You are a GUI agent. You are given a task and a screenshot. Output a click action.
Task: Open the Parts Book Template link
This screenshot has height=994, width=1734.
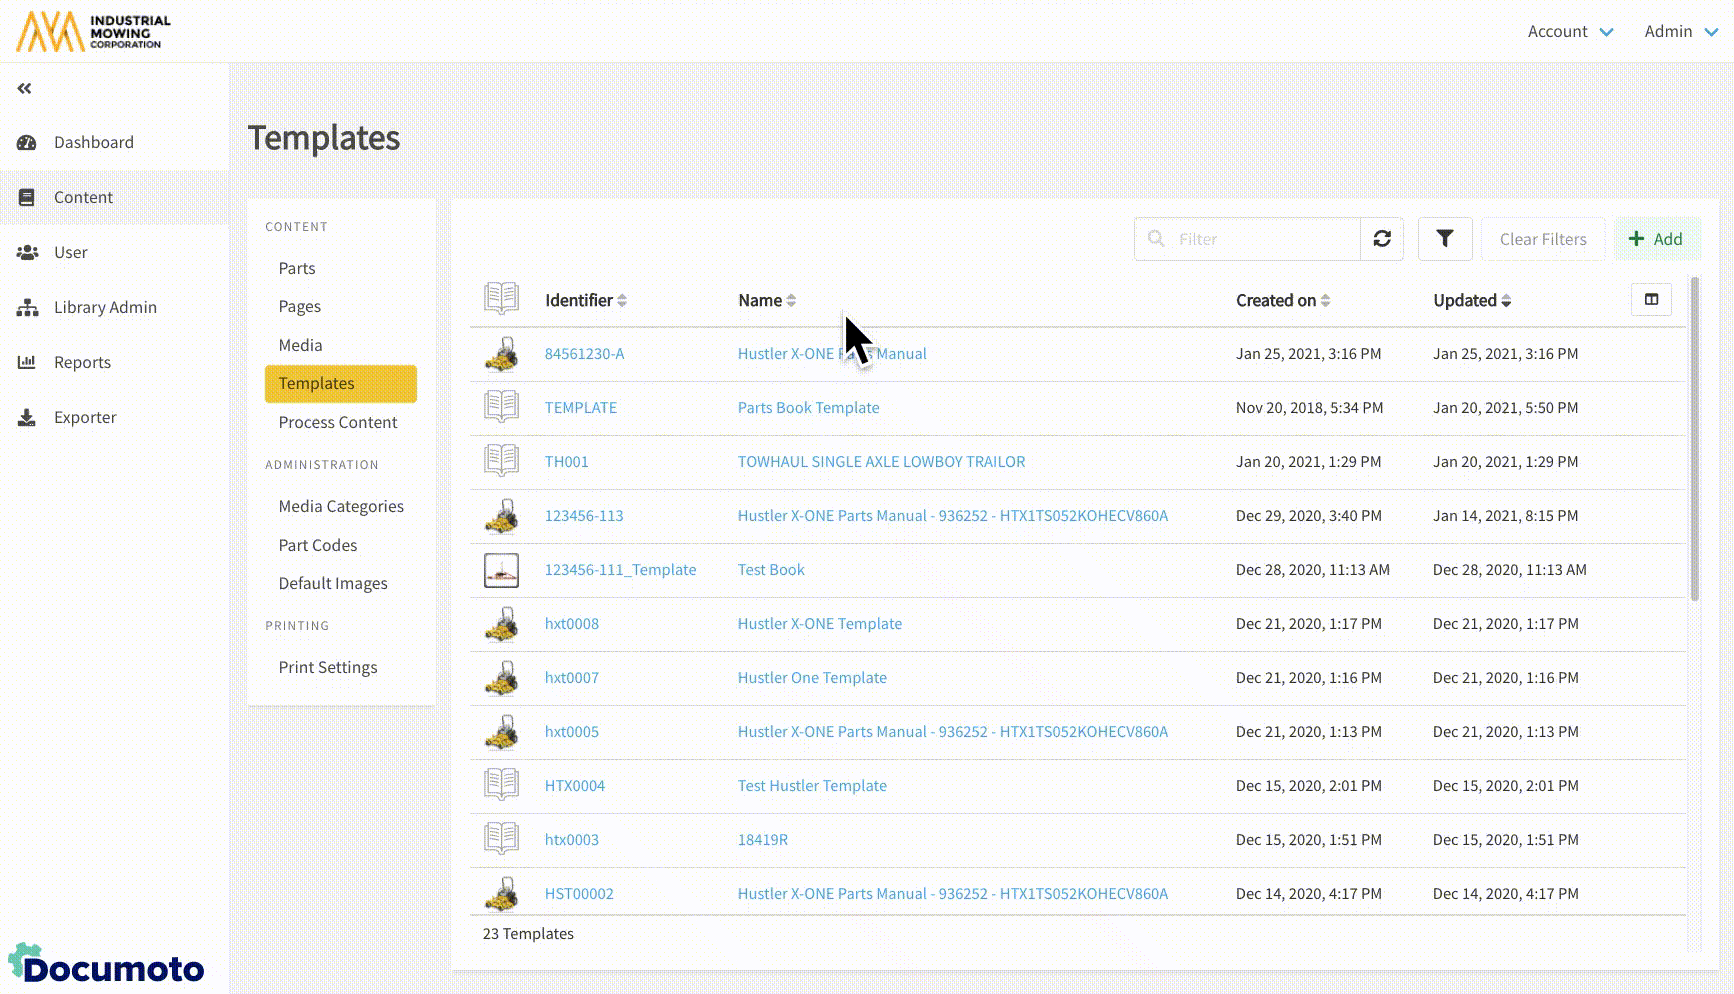808,407
